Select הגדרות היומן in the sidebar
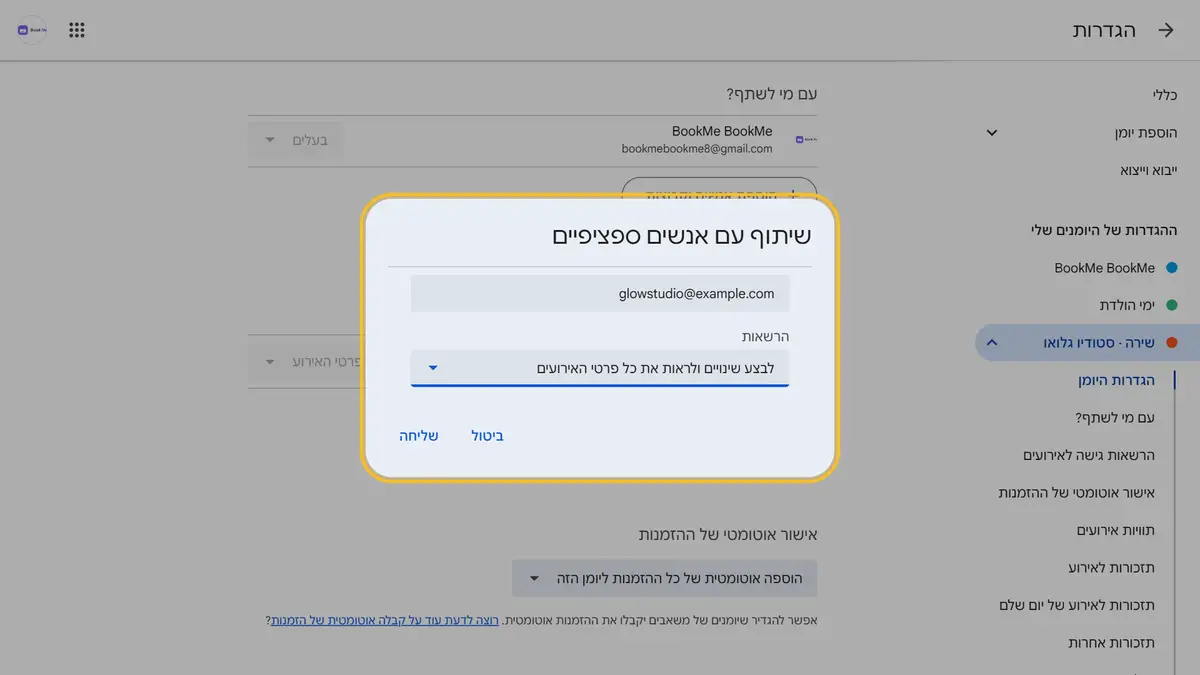 1116,380
